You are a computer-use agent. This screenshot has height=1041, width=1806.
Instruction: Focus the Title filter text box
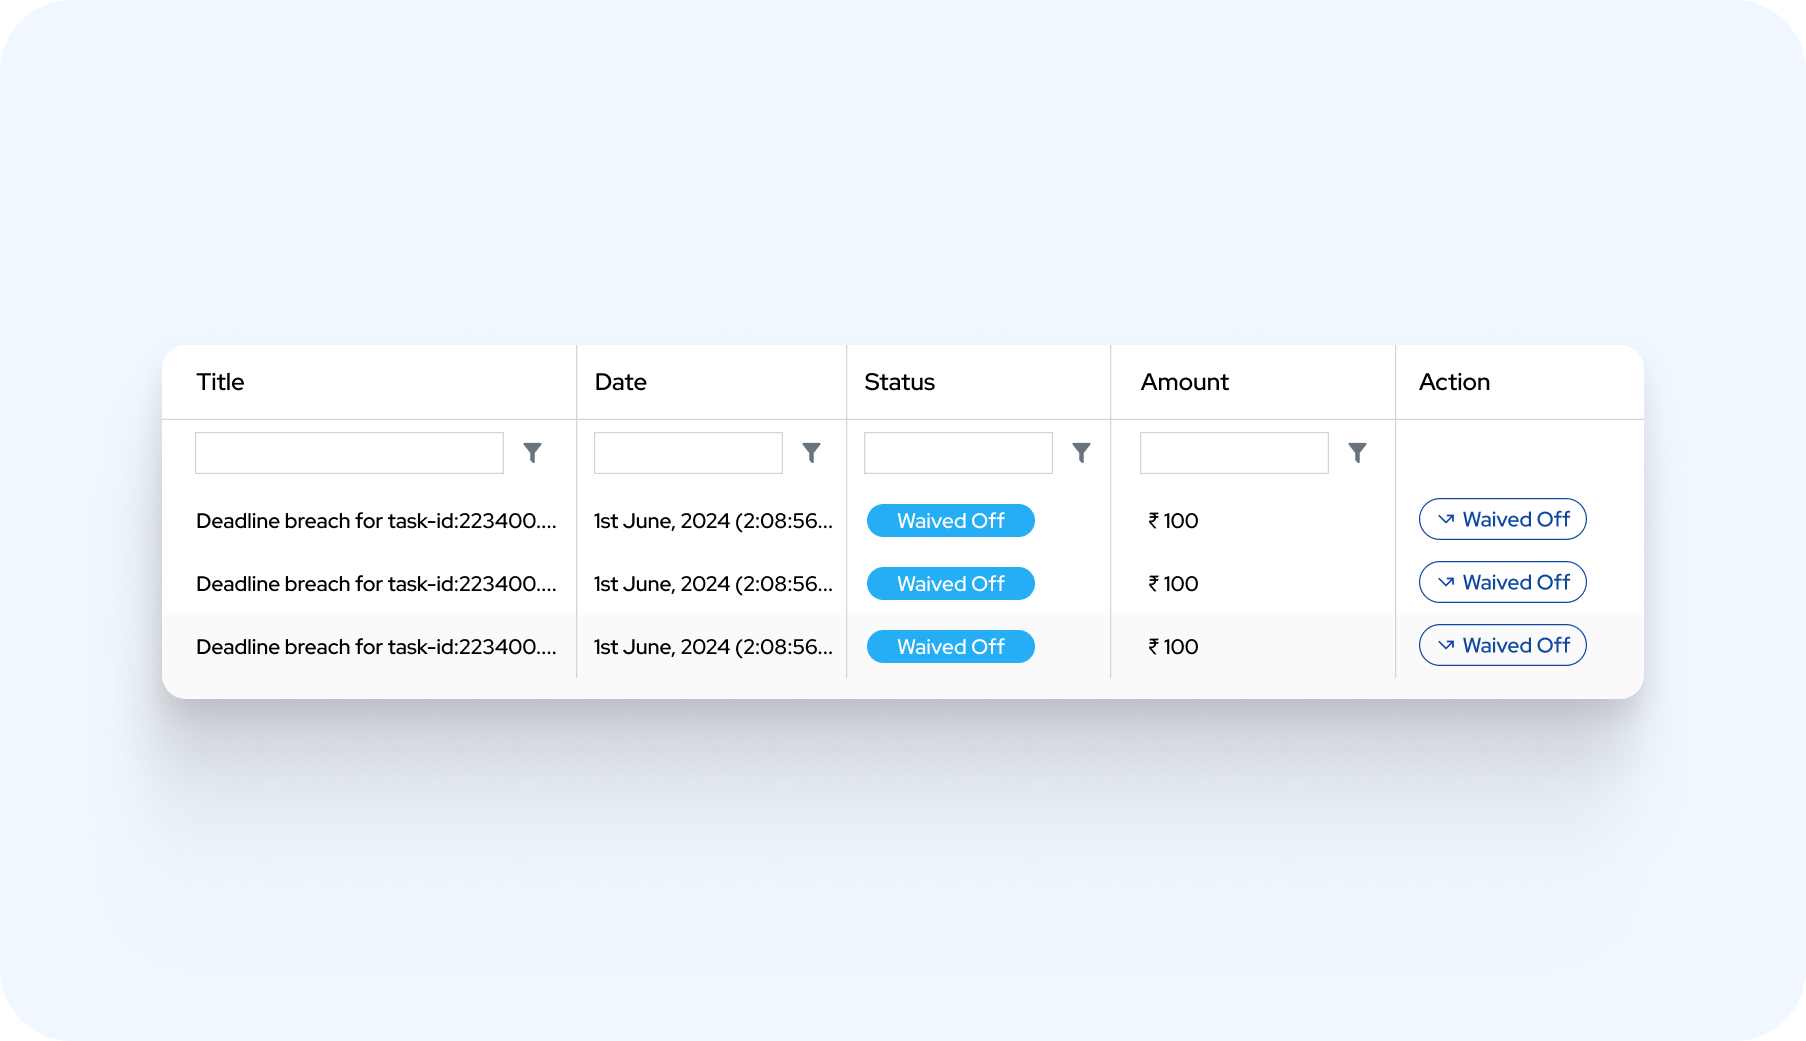point(349,453)
